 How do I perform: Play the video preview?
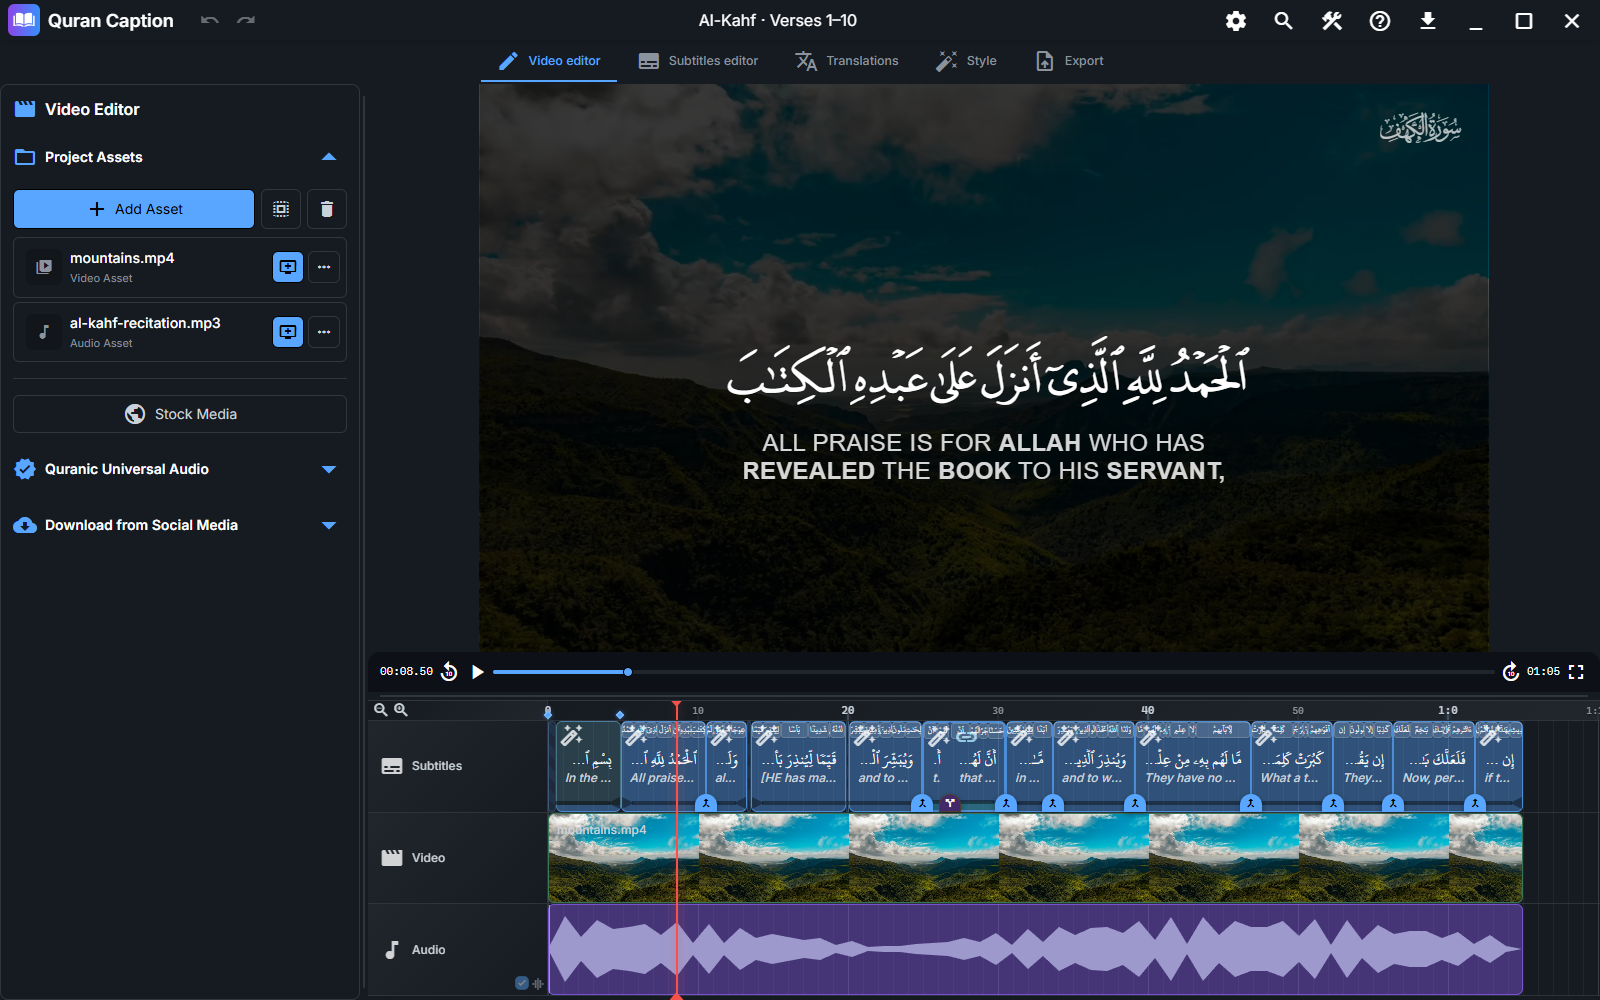click(478, 672)
